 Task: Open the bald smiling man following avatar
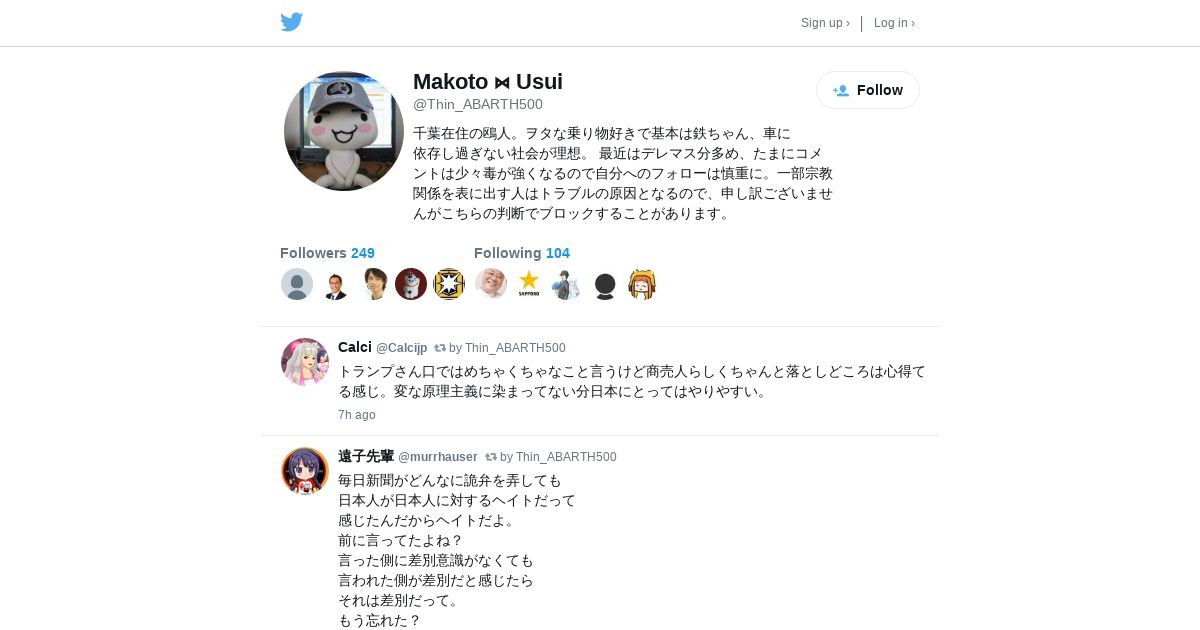tap(491, 284)
